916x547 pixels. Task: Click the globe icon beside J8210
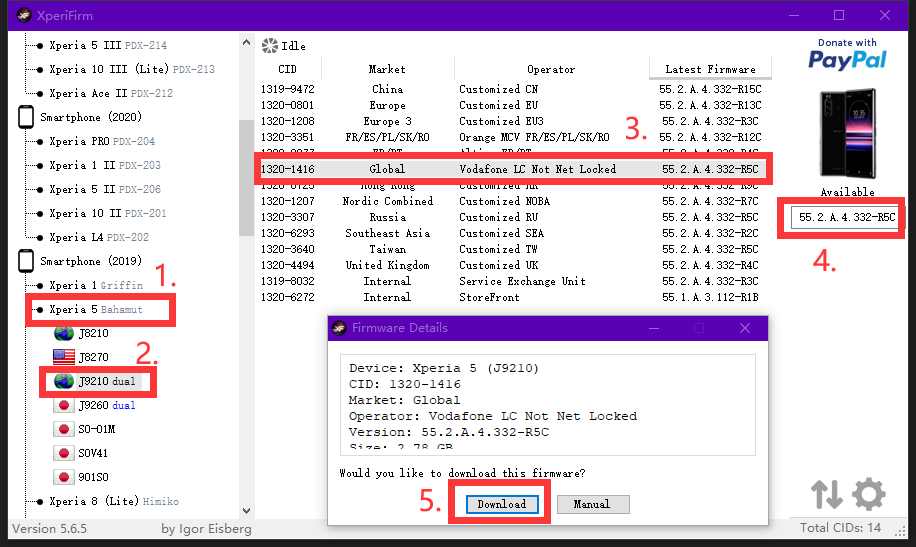pyautogui.click(x=64, y=333)
